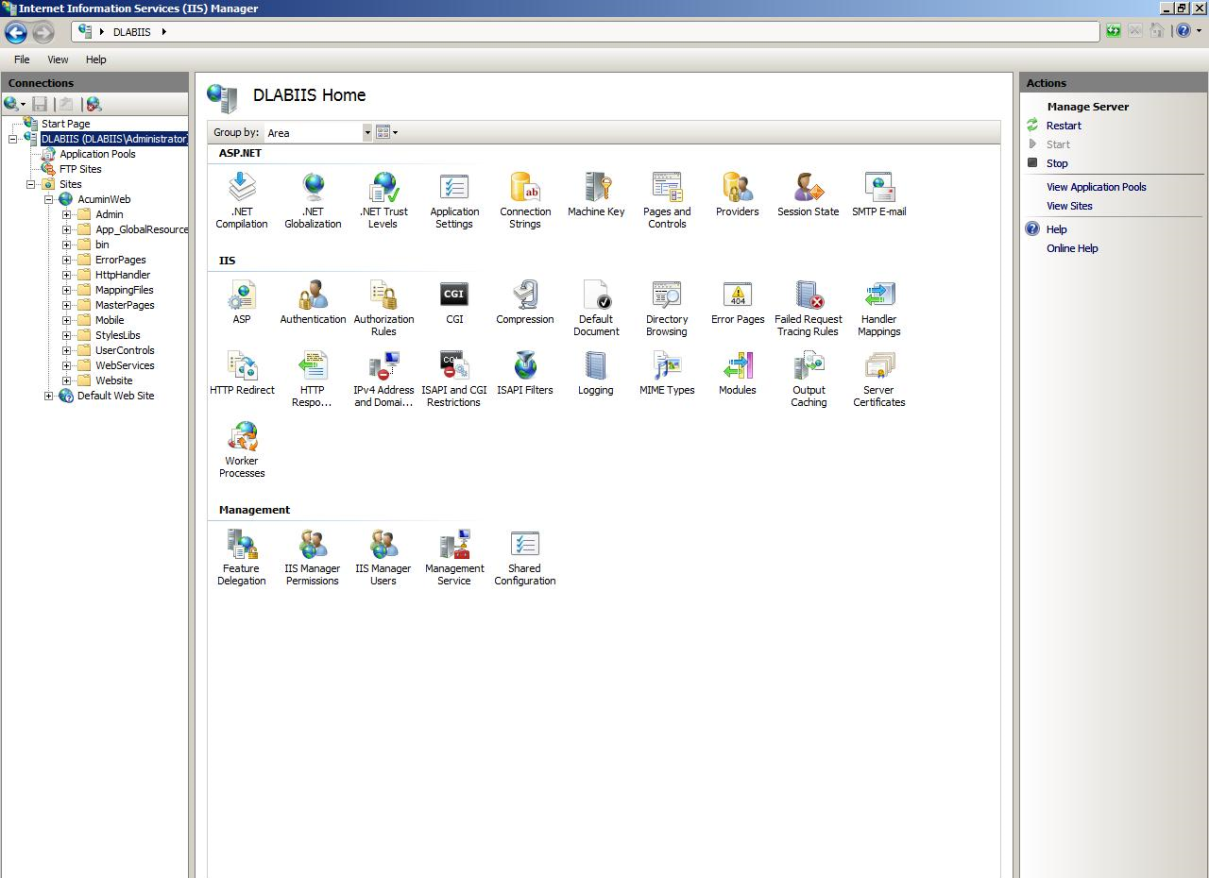Open Connection Strings feature
Viewport: 1209px width, 878px height.
(525, 200)
